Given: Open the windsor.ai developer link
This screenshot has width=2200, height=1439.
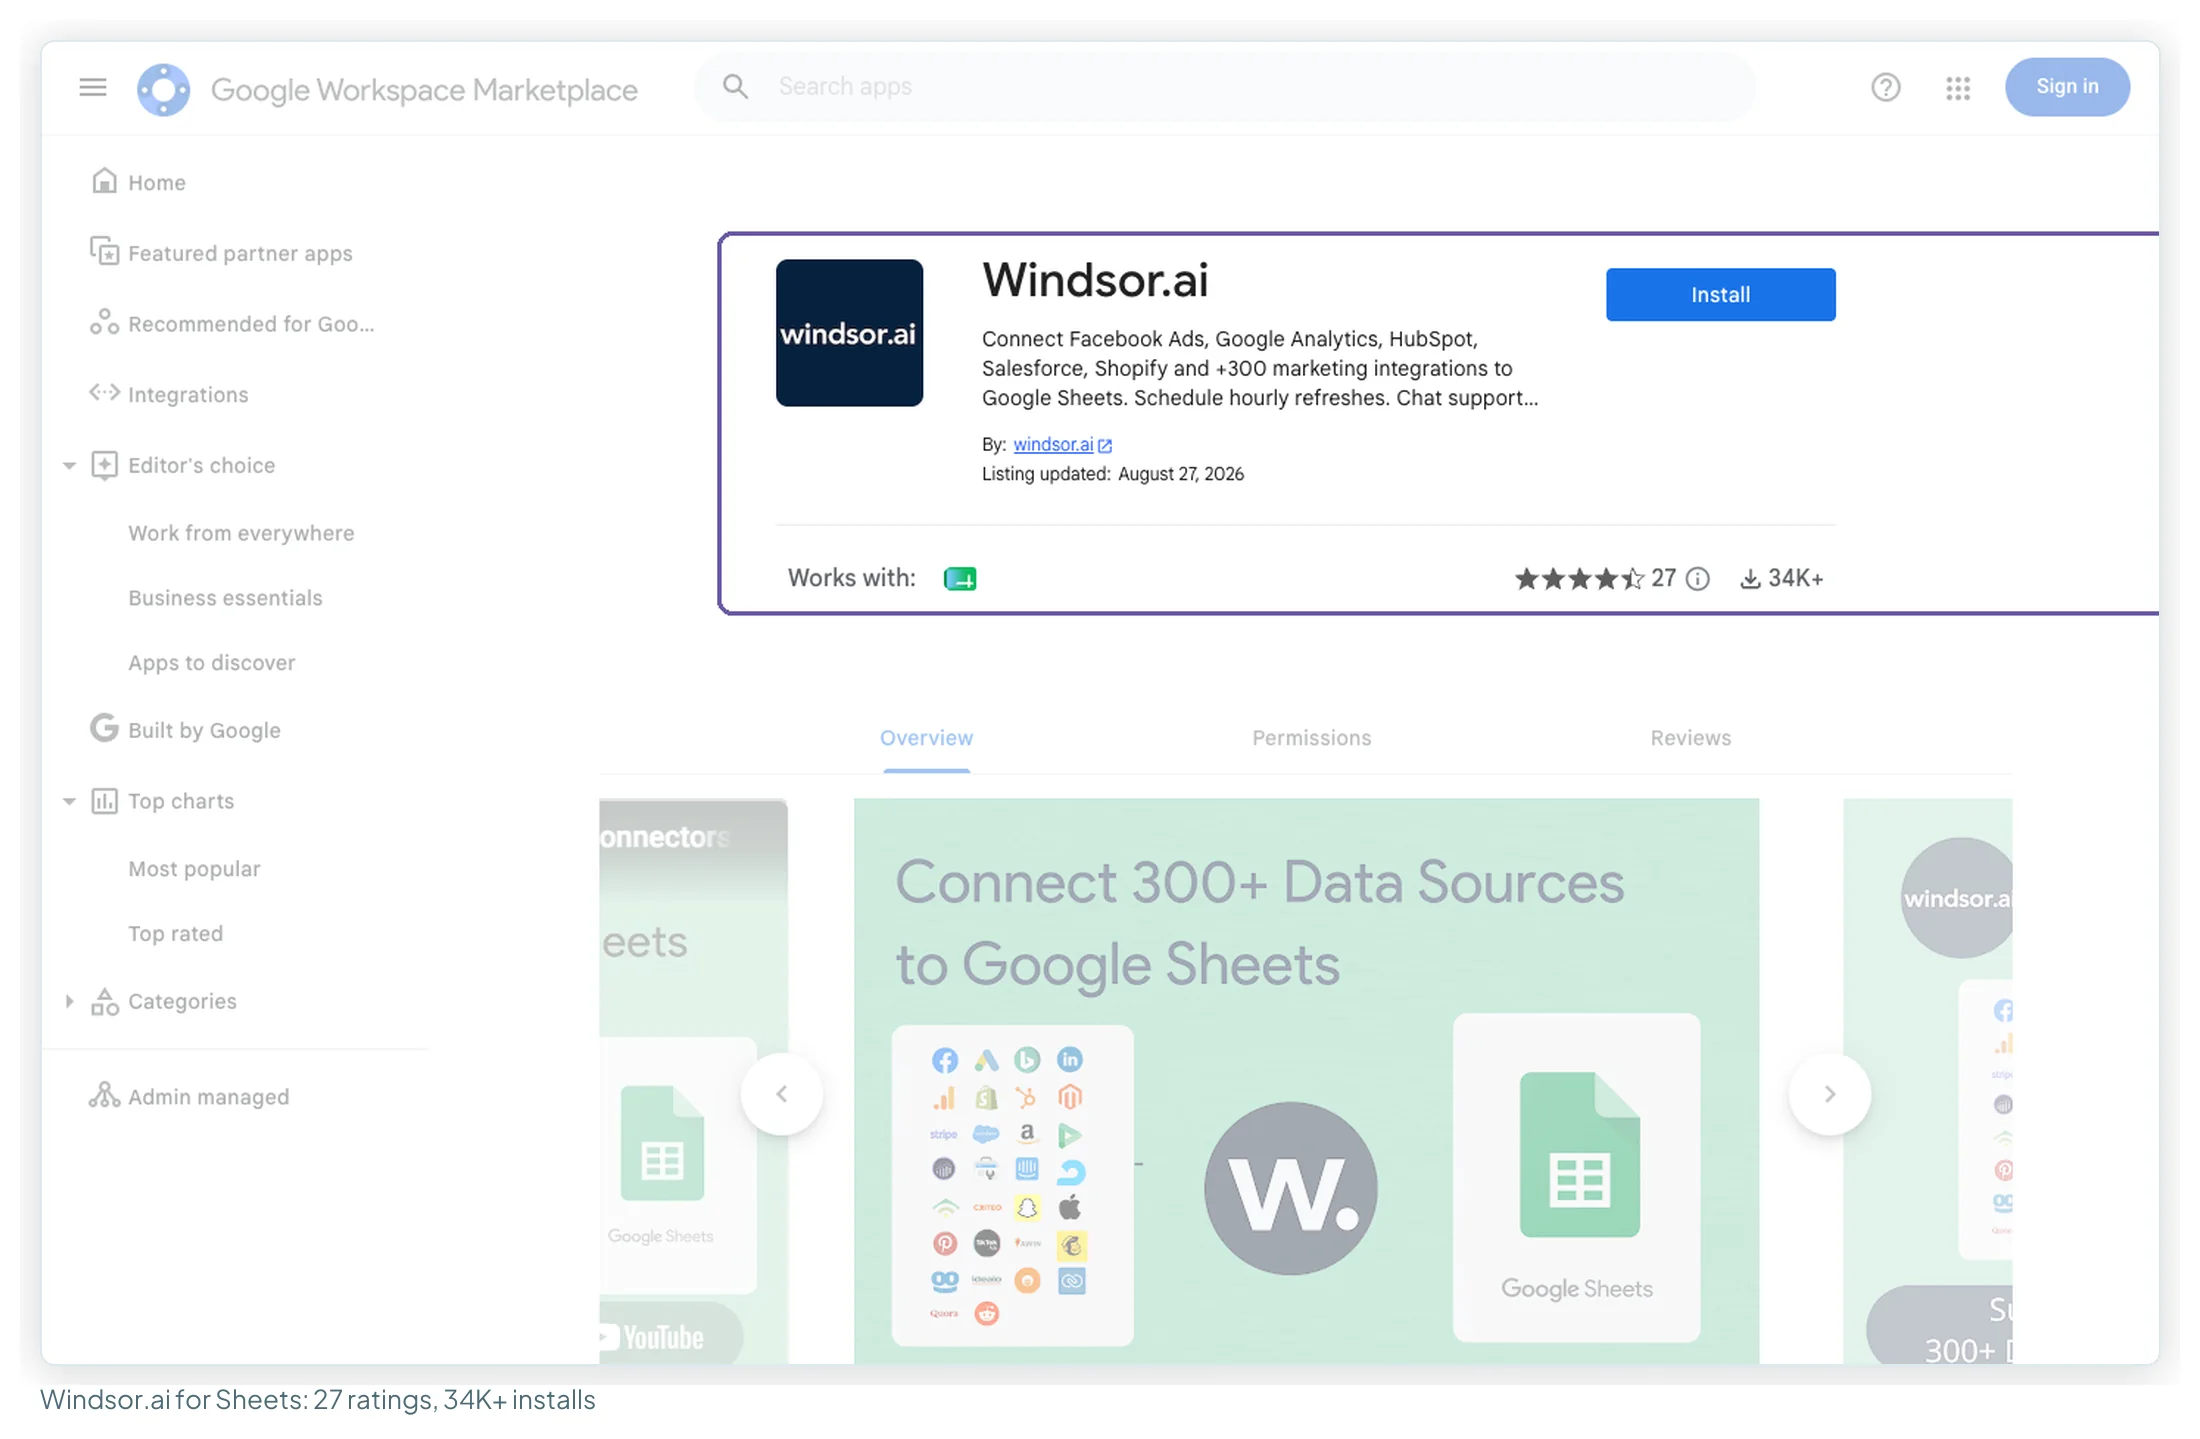Looking at the screenshot, I should click(x=1053, y=444).
